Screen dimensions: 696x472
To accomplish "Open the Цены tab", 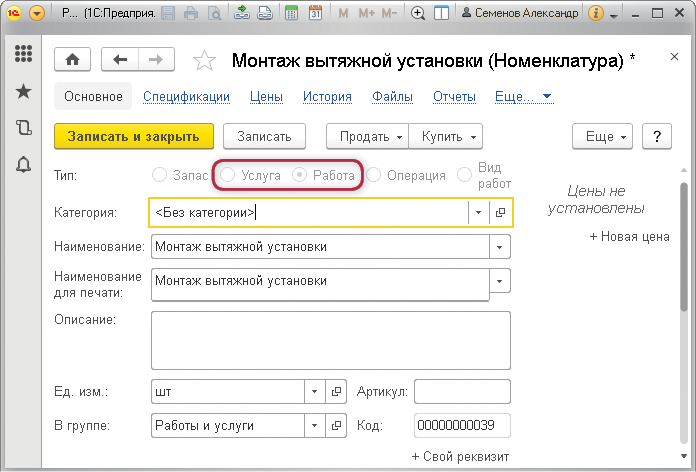I will [x=266, y=97].
